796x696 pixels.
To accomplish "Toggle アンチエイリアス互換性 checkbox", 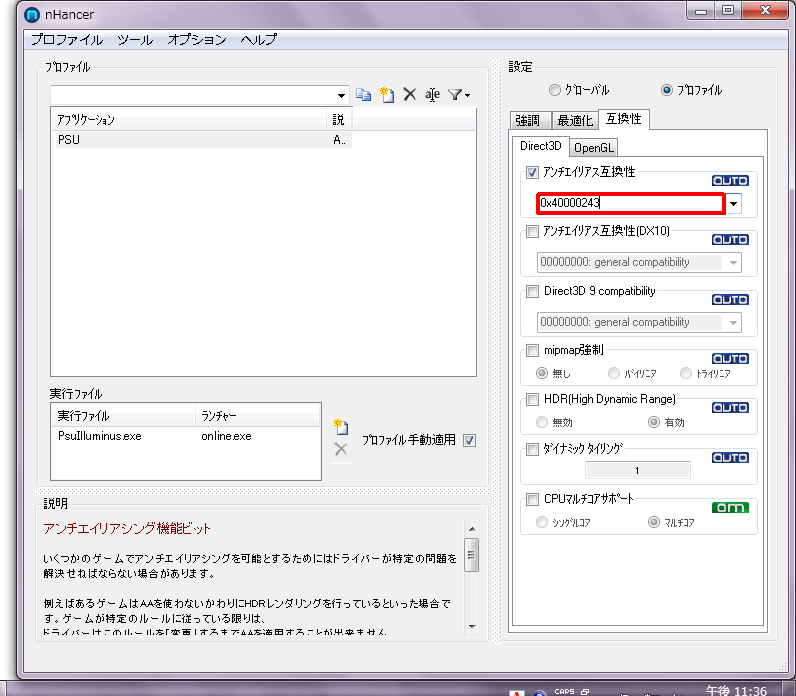I will [x=532, y=173].
